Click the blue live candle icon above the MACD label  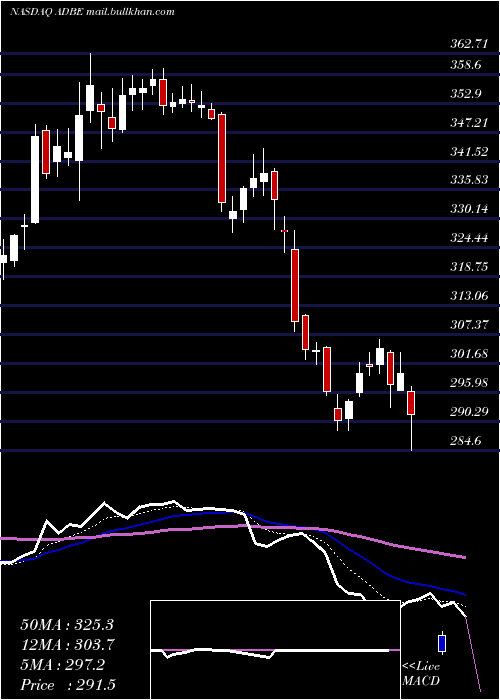pos(442,643)
